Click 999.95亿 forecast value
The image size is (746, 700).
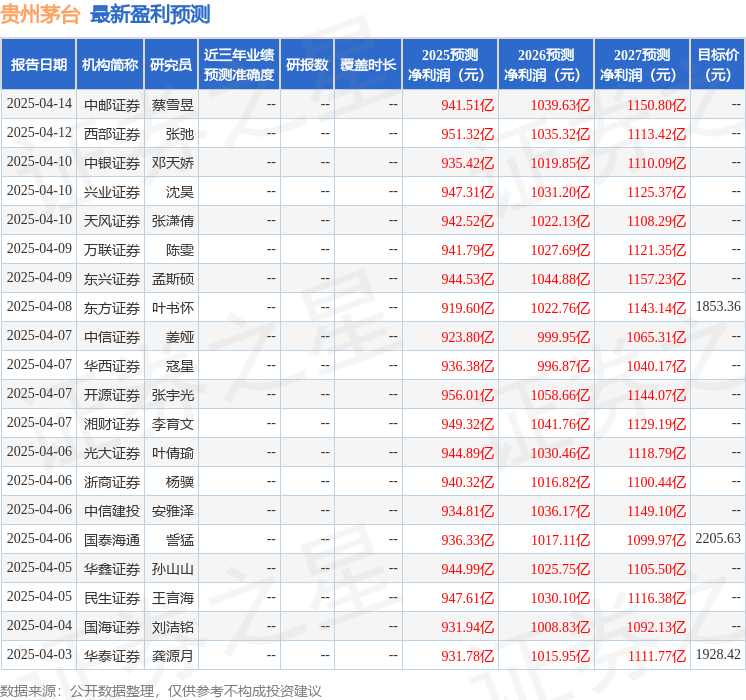(564, 337)
